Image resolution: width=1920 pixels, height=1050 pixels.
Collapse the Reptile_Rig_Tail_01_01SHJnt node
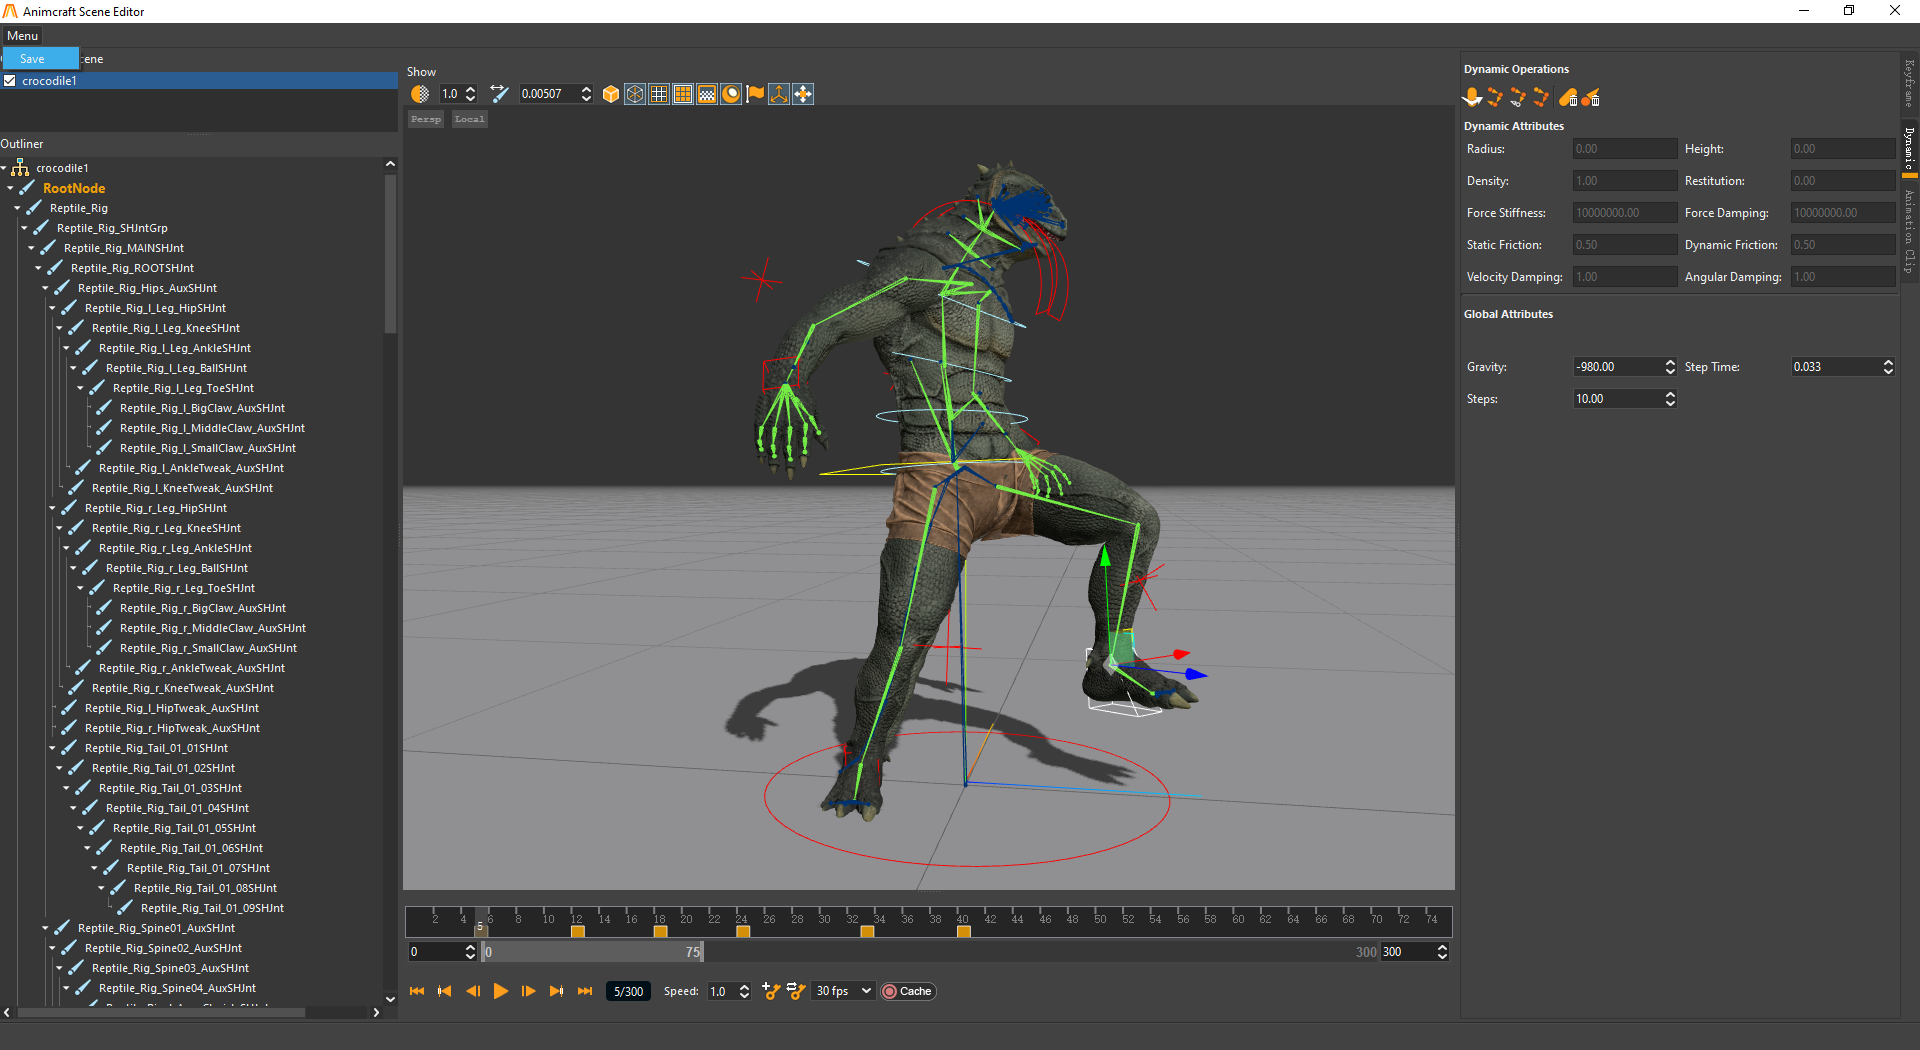52,748
